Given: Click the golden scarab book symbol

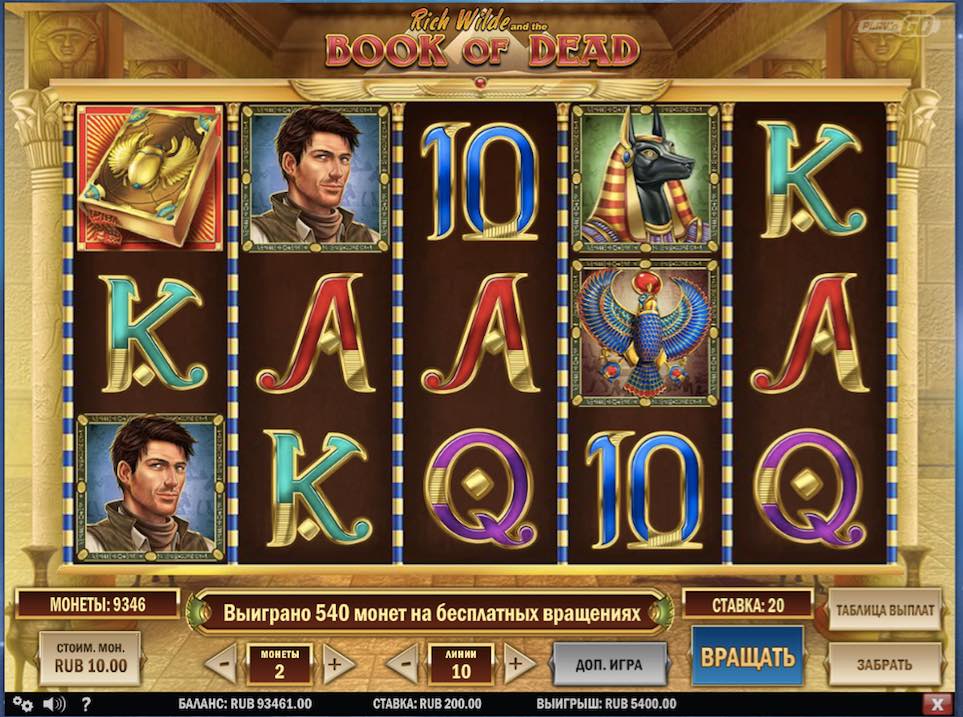Looking at the screenshot, I should (149, 178).
